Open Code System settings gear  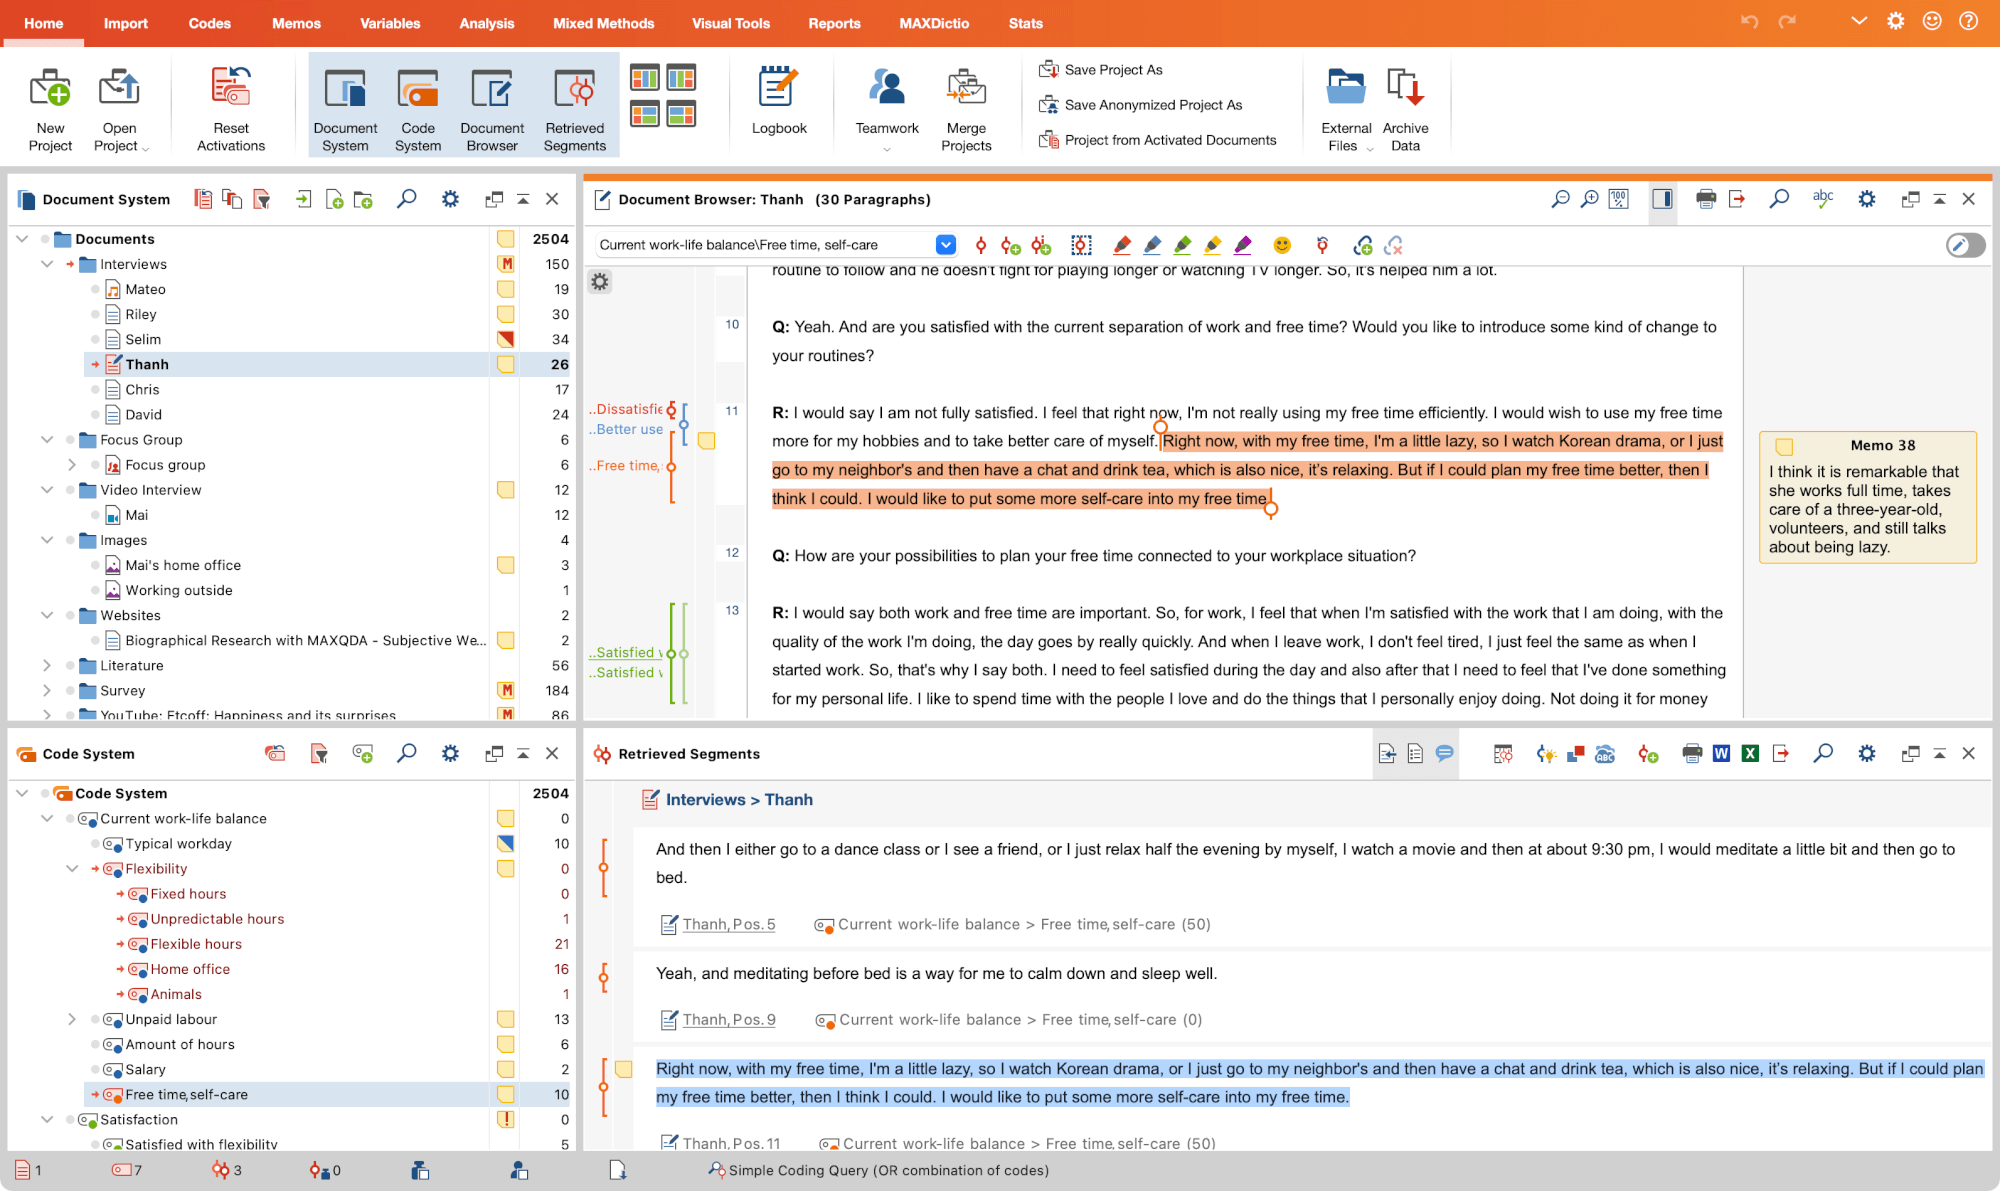[x=450, y=753]
